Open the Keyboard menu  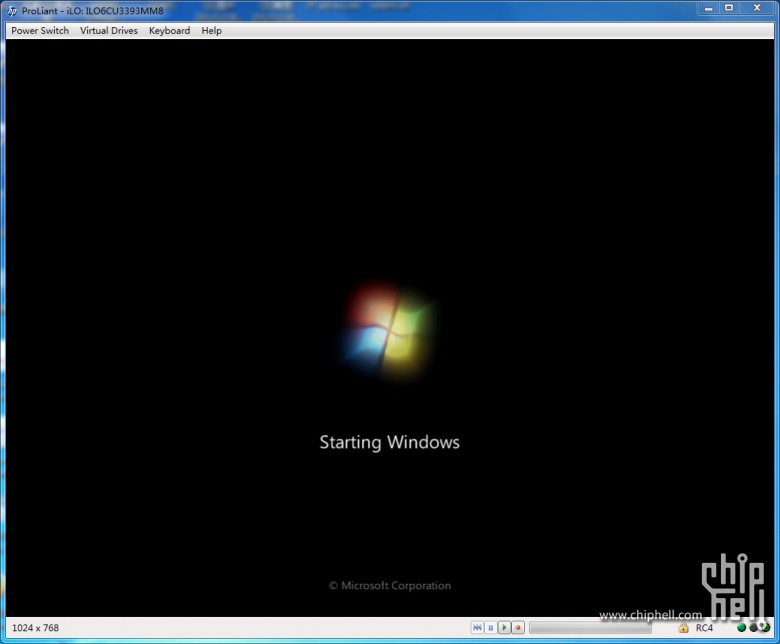[x=169, y=31]
